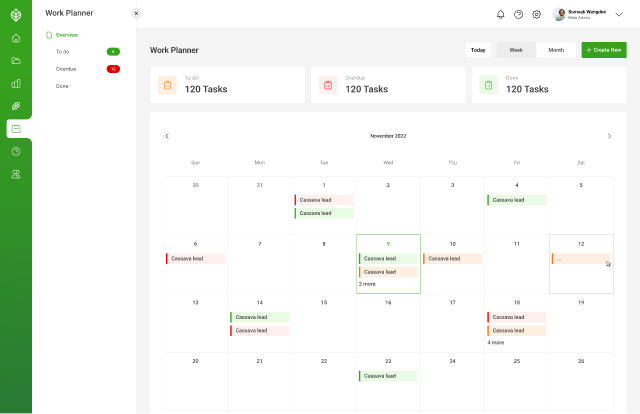The image size is (640, 414).
Task: Open notifications bell icon
Action: [x=500, y=15]
